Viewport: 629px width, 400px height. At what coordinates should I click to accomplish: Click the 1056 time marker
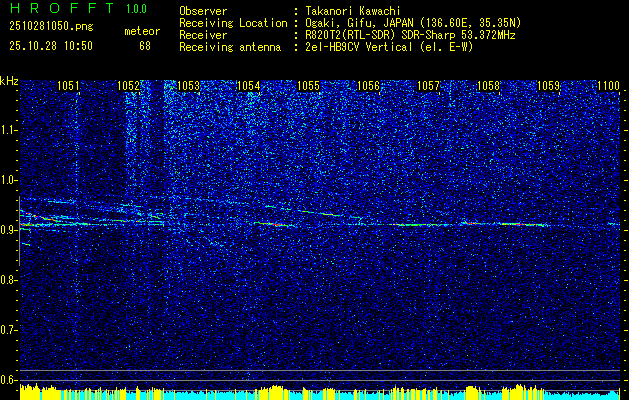368,85
